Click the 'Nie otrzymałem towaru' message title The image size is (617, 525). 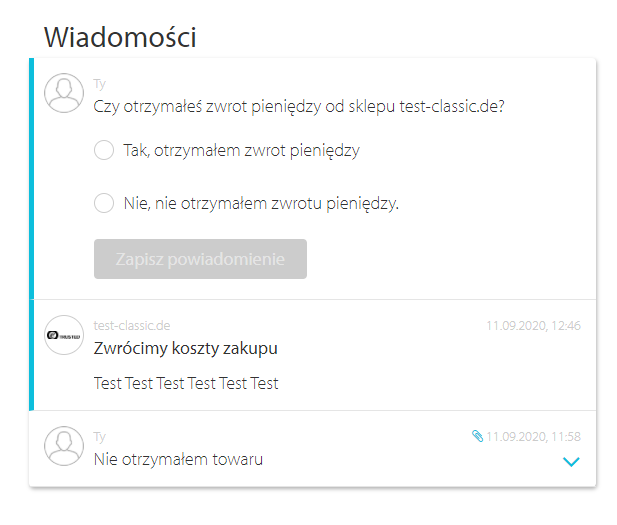(178, 459)
